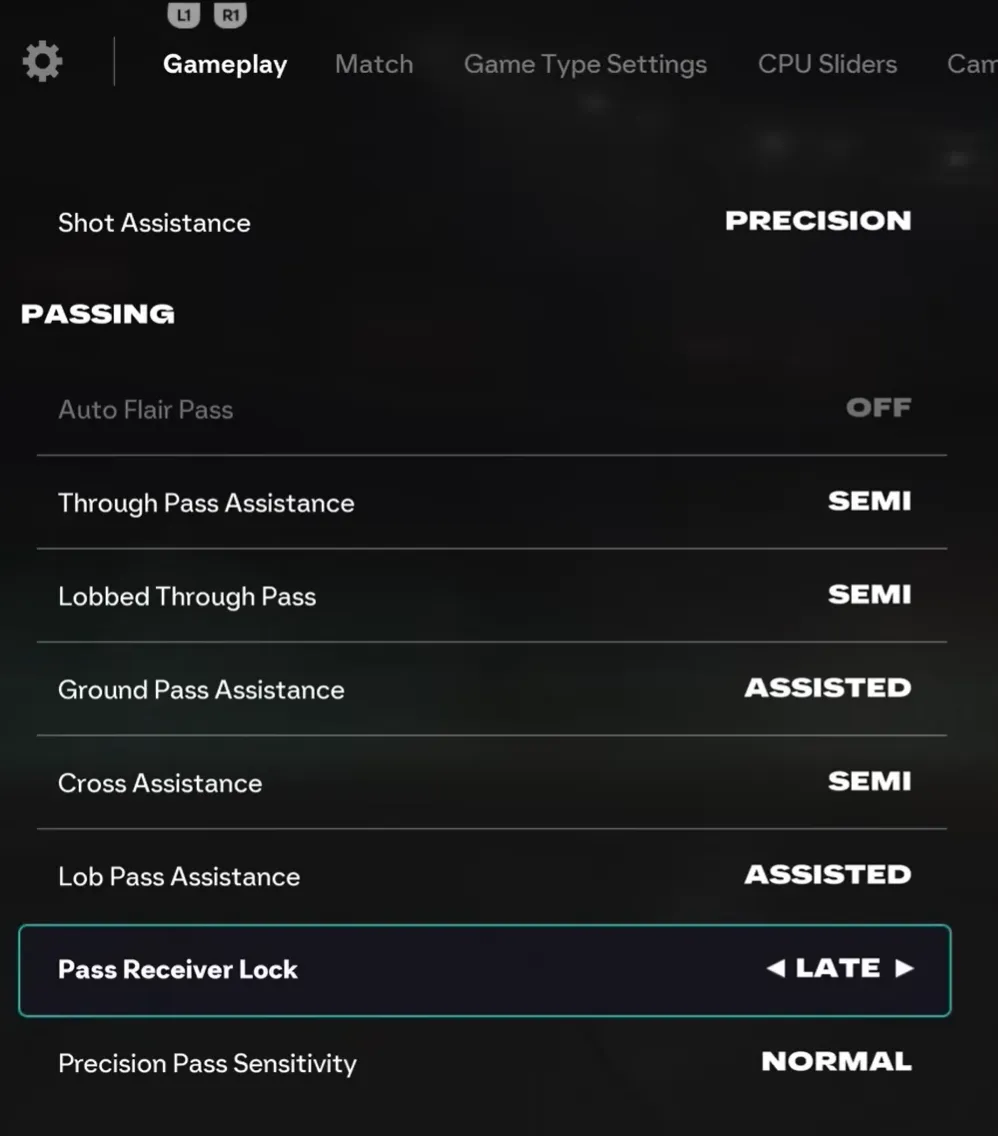
Task: Change Ground Pass Assistance ASSISTED value
Action: [x=827, y=688]
